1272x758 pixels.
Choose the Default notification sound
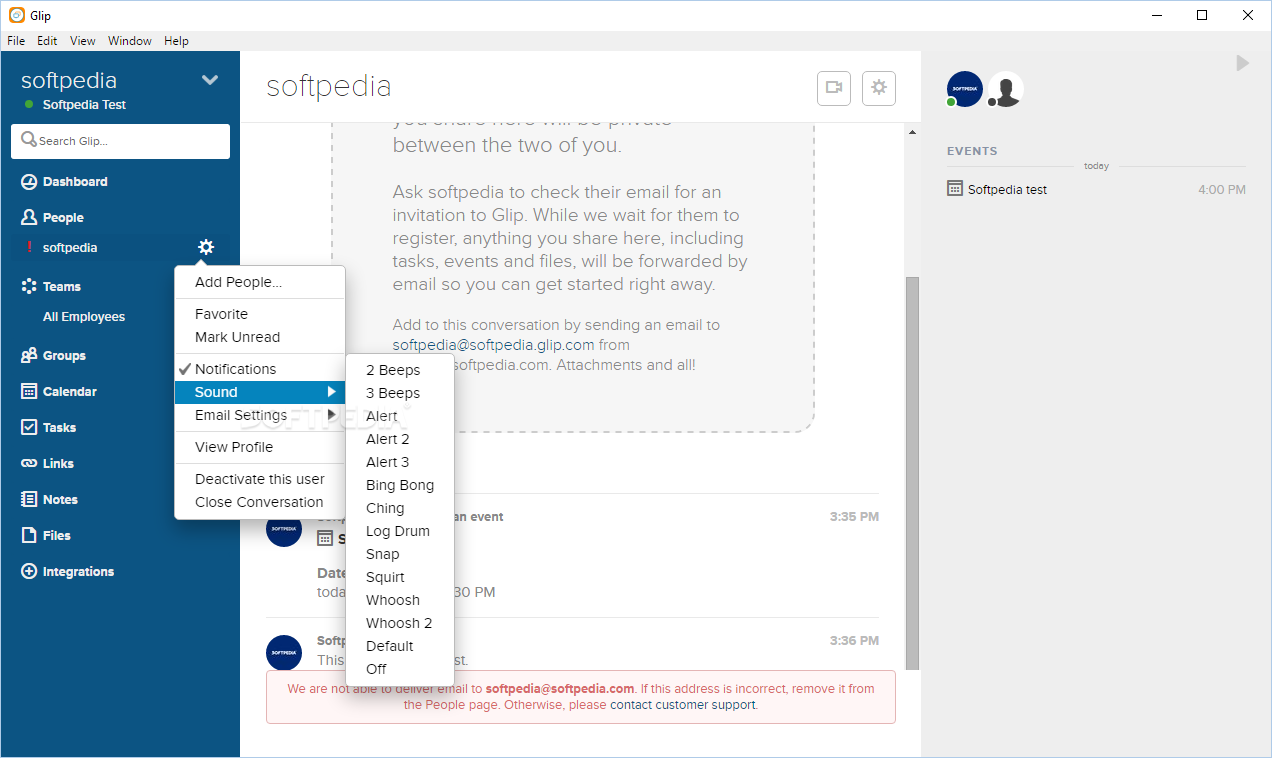click(389, 646)
